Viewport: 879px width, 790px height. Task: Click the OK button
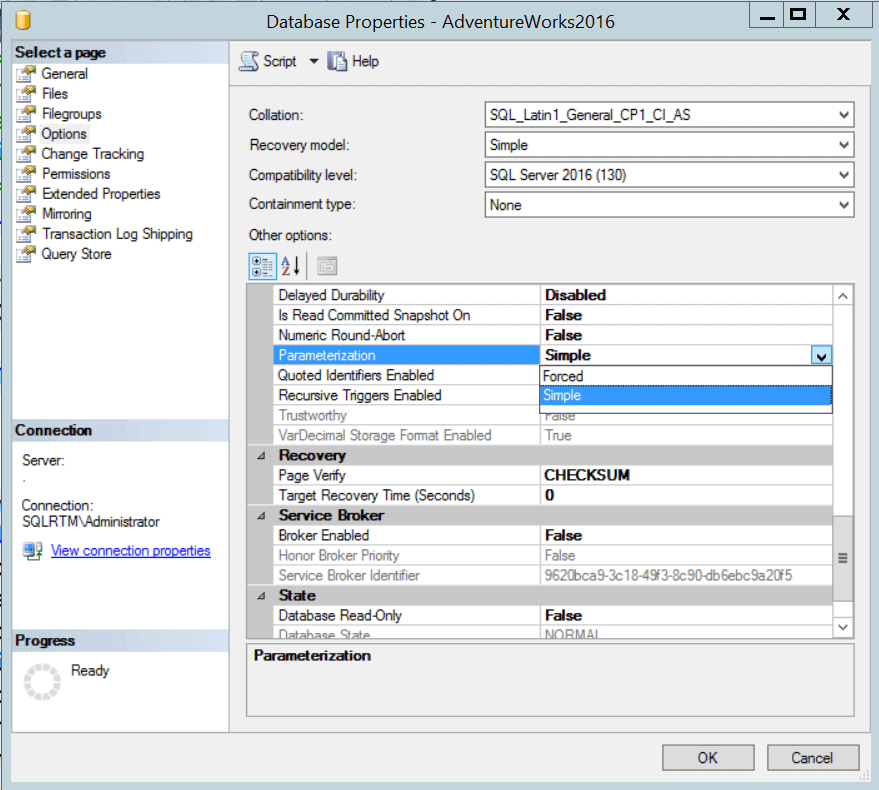click(x=708, y=758)
